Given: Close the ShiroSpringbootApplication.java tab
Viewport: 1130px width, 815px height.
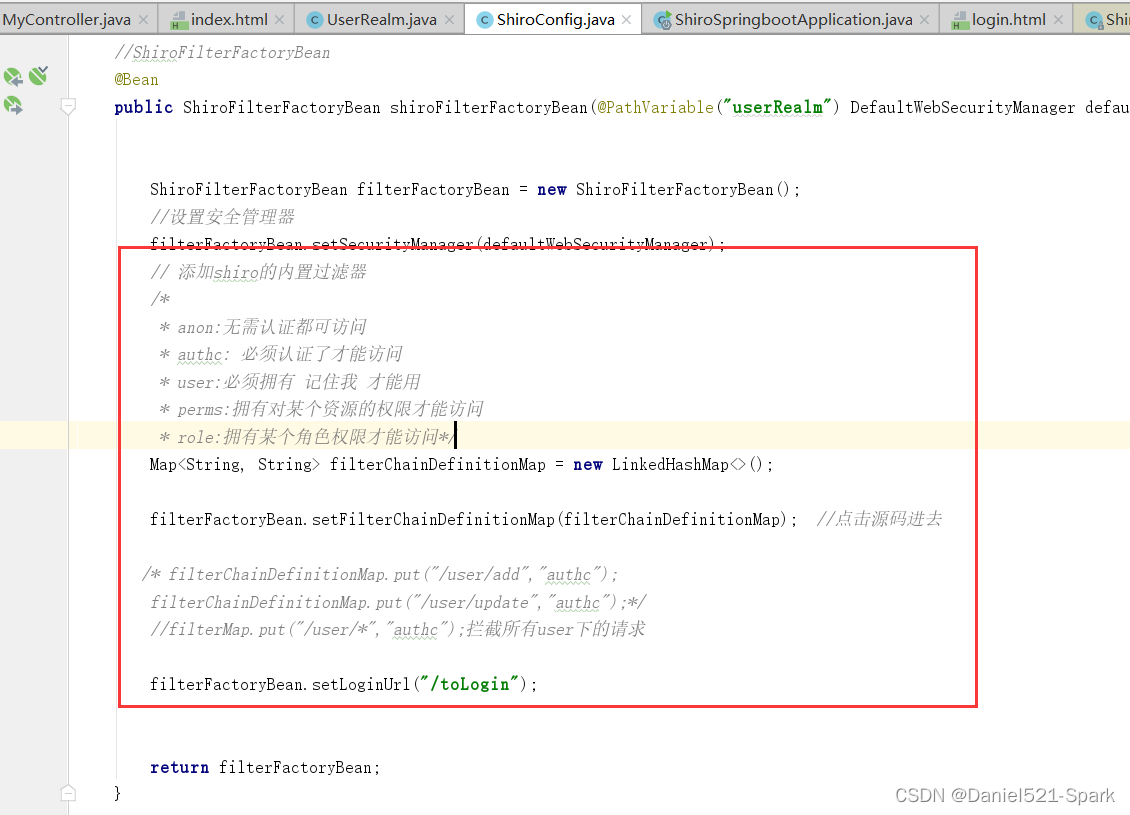Looking at the screenshot, I should [x=925, y=20].
